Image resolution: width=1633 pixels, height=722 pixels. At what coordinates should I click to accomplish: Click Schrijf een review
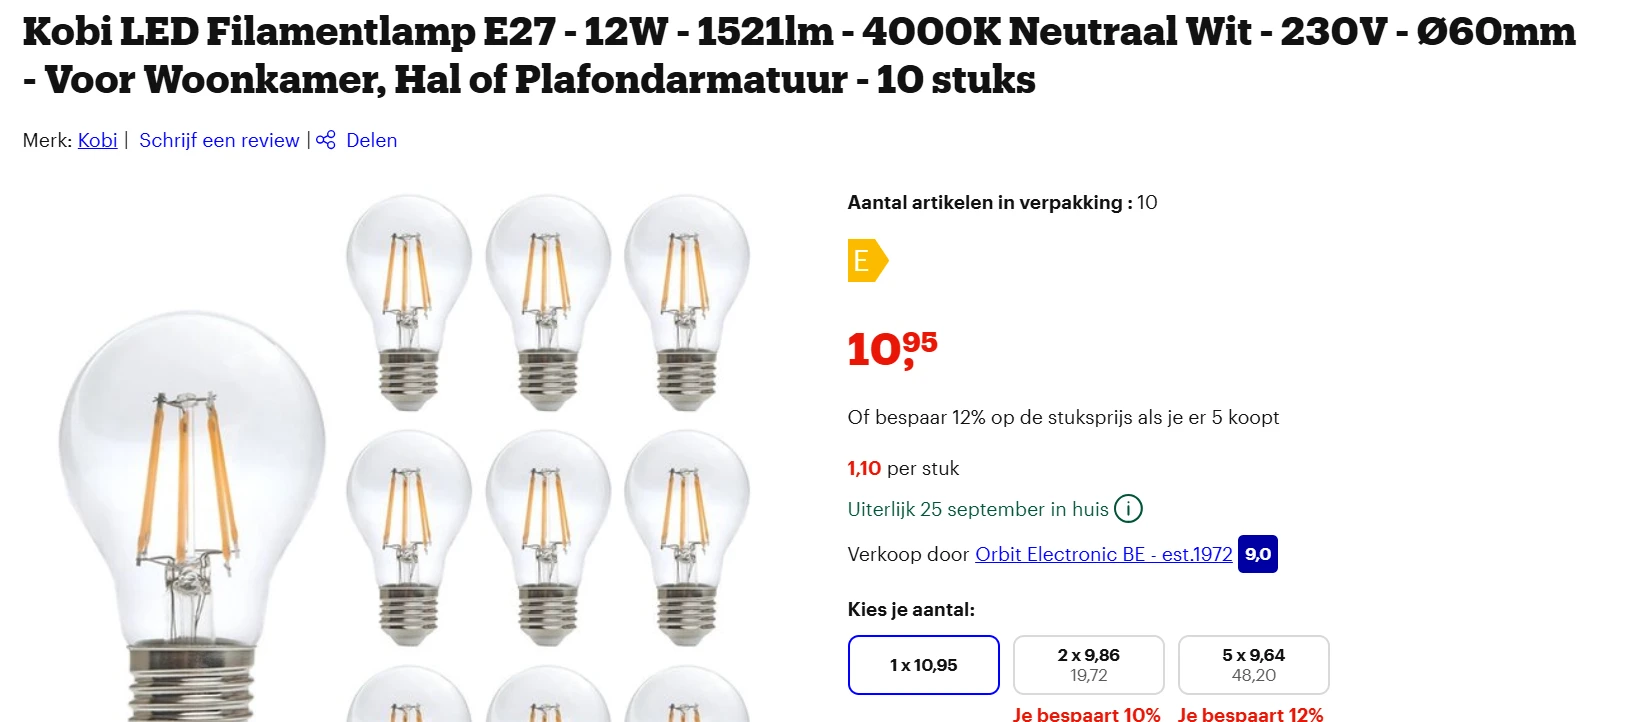[219, 140]
